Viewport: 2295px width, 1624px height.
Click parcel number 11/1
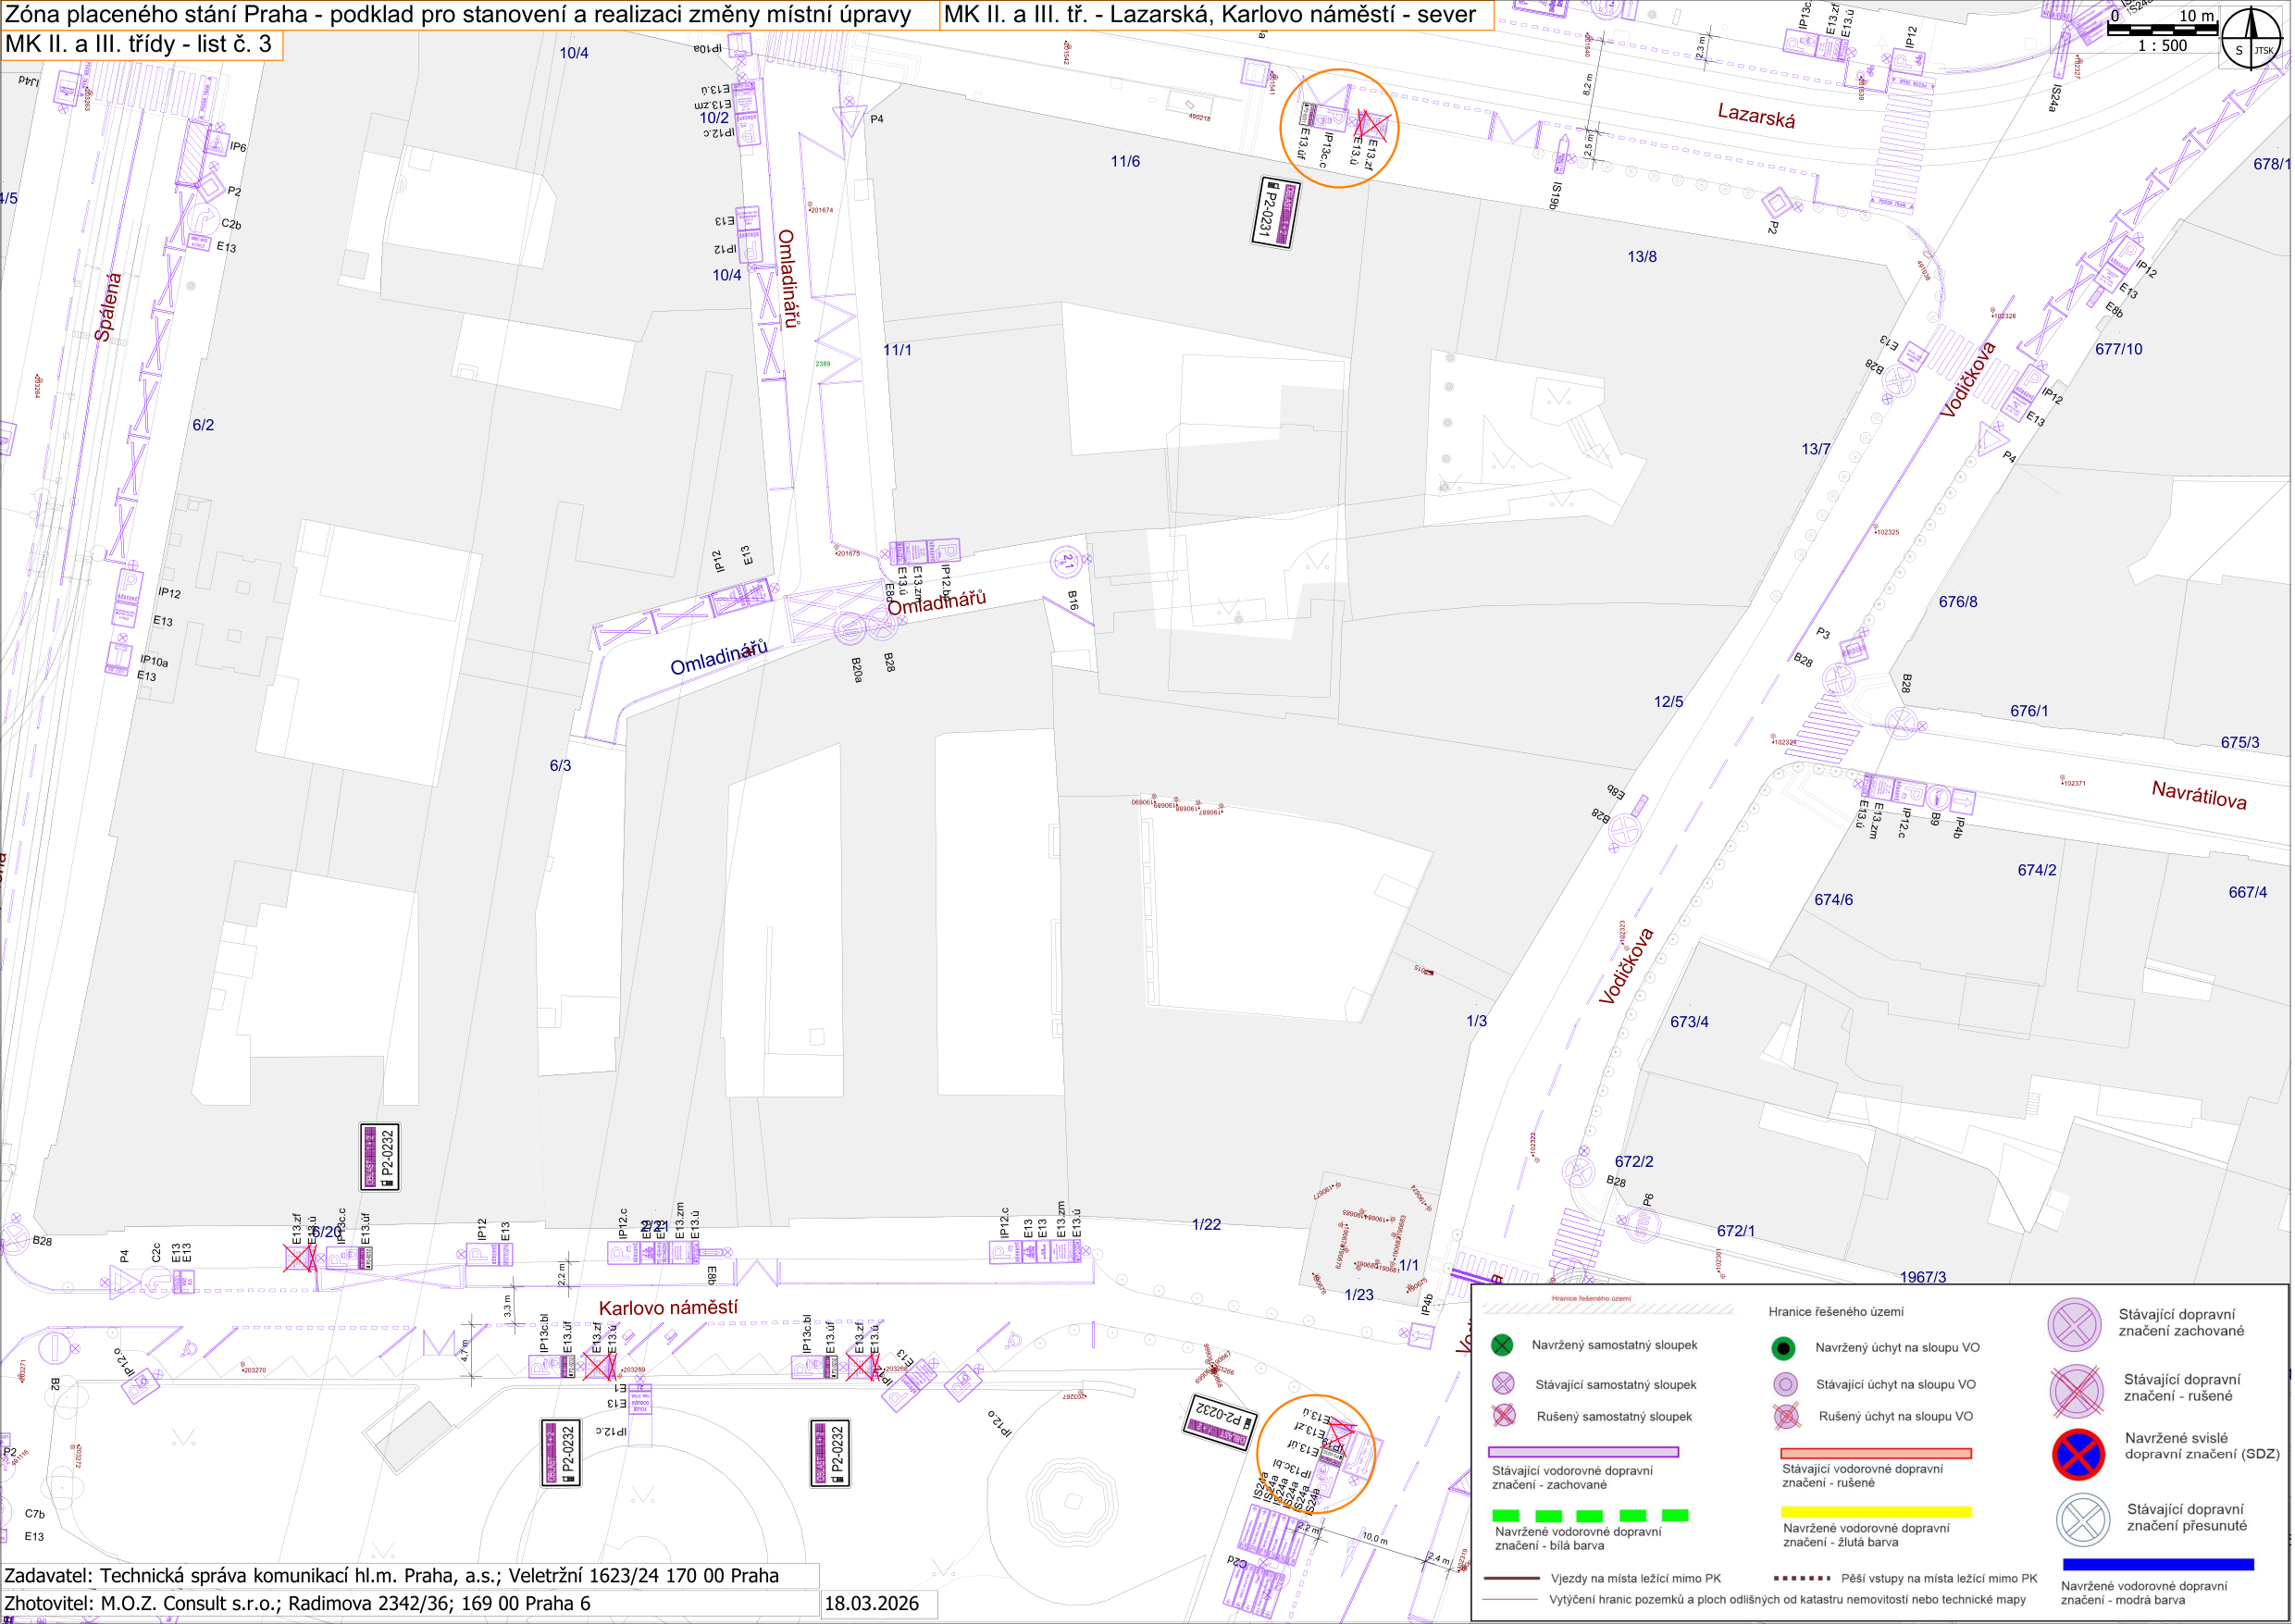[897, 350]
